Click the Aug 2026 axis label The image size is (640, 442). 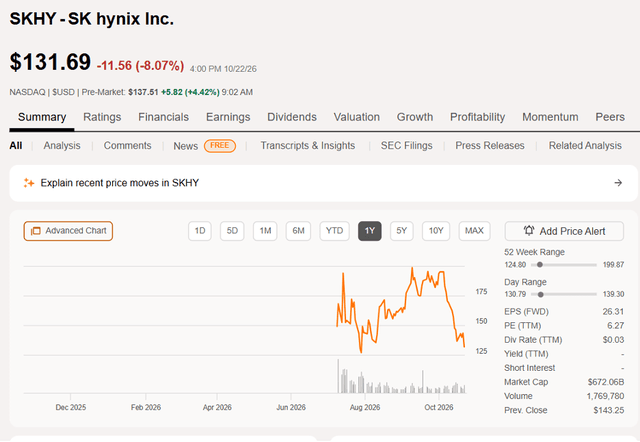[x=365, y=407]
